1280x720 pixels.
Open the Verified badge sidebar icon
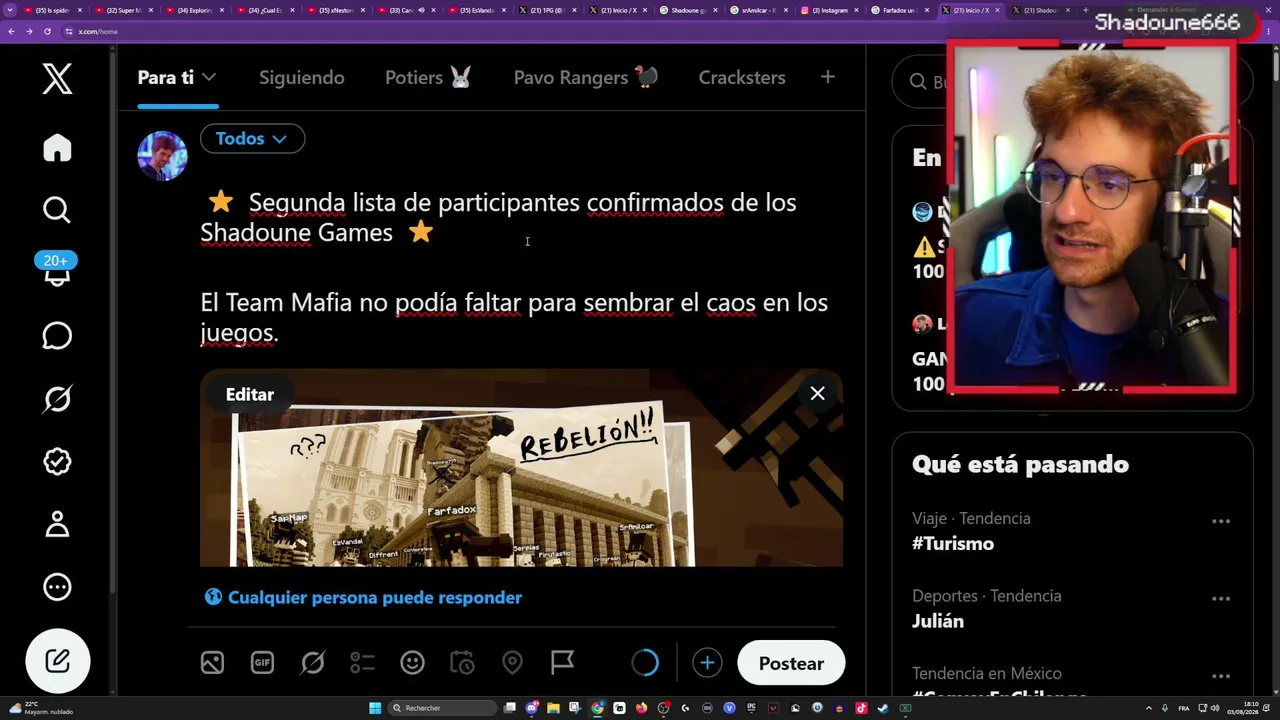tap(57, 461)
